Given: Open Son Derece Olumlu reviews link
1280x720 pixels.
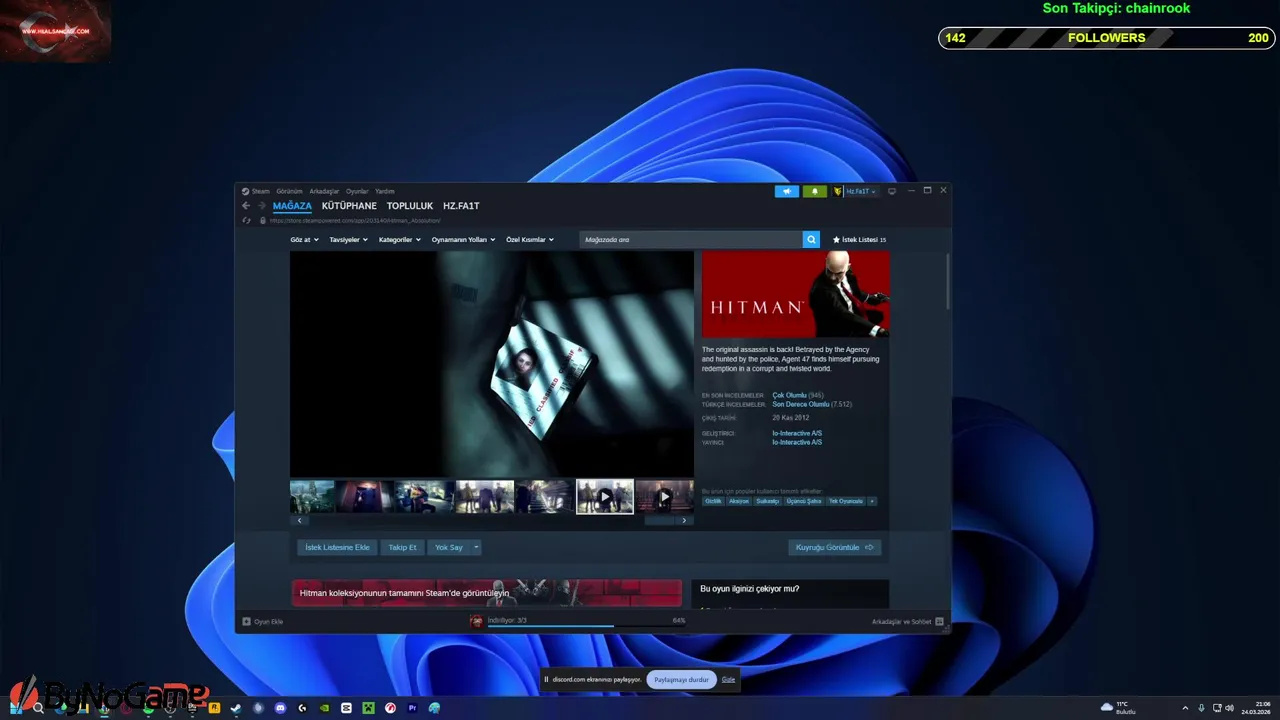Looking at the screenshot, I should click(800, 404).
